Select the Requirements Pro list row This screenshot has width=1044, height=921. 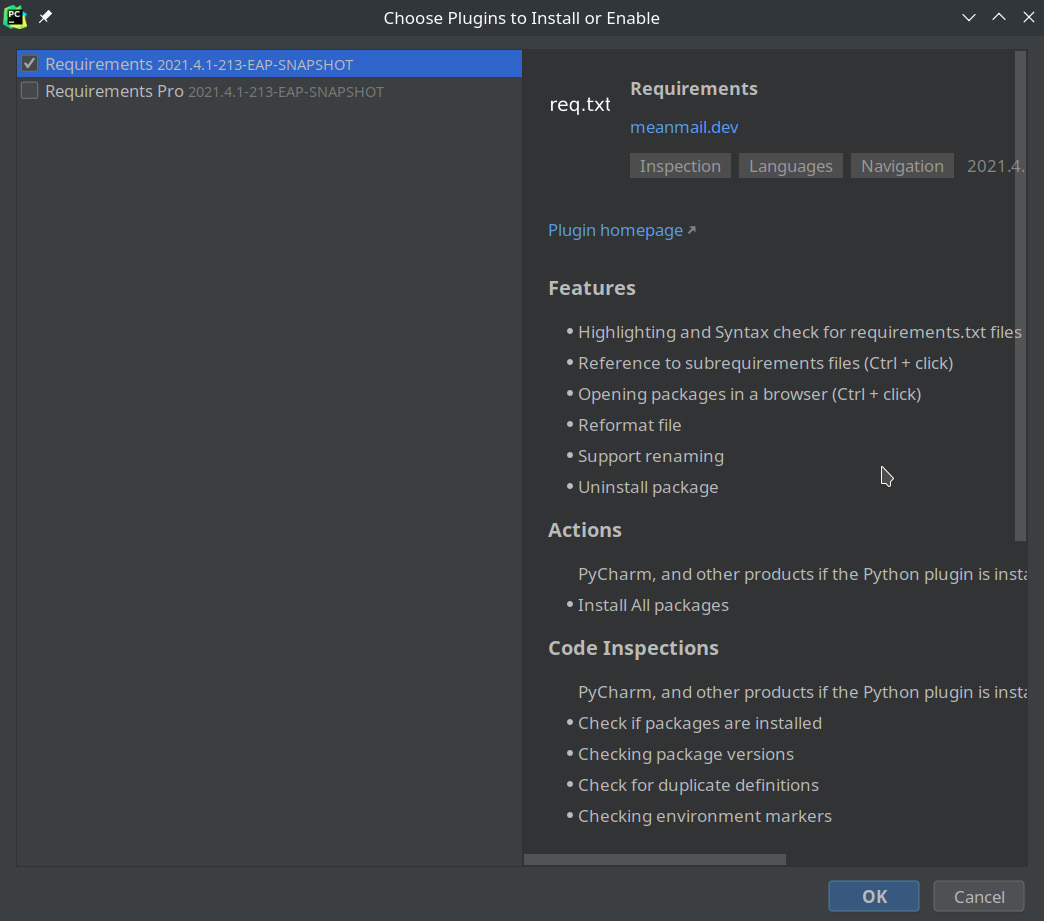point(270,91)
